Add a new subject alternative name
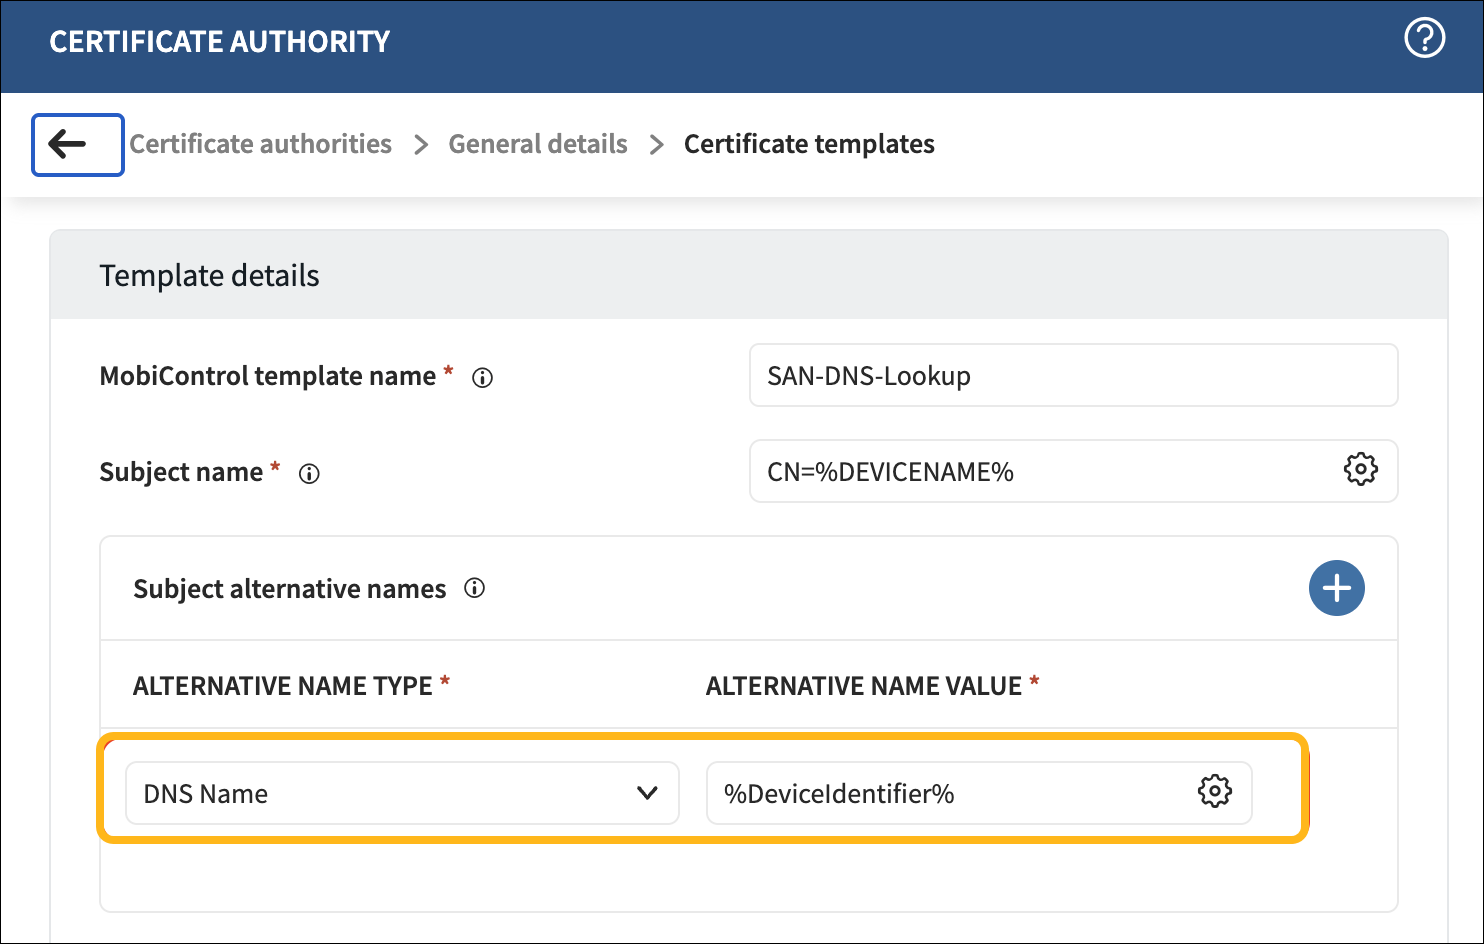 [1336, 588]
